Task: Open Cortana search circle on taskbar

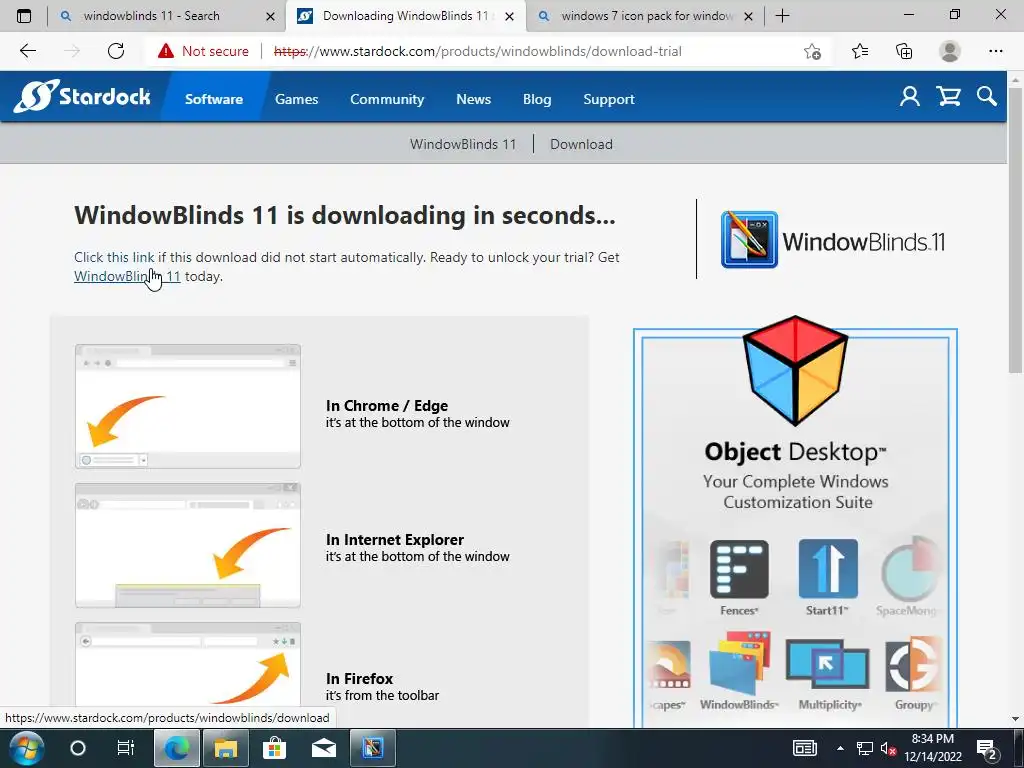Action: (78, 748)
